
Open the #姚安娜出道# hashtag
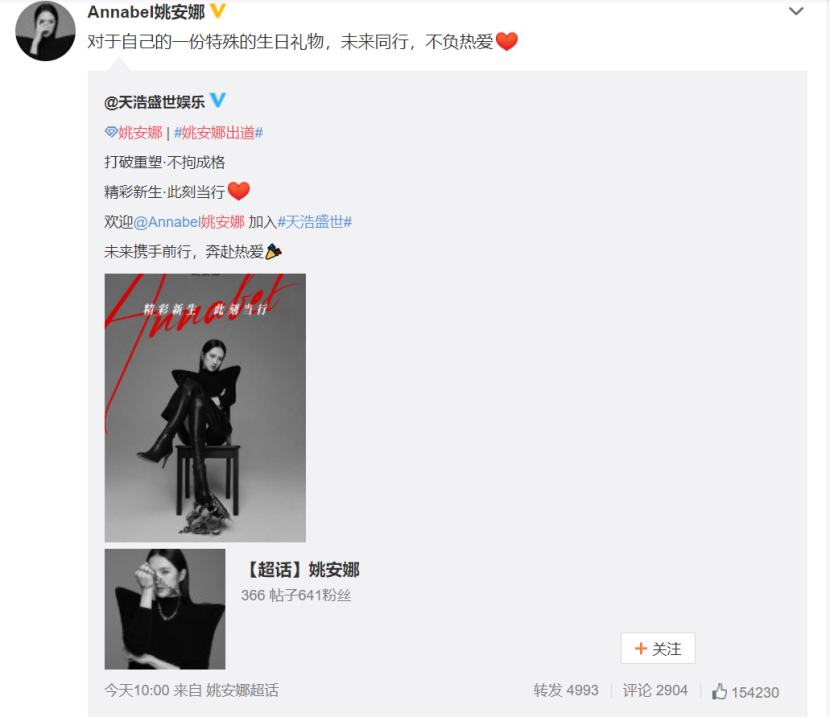pos(219,132)
